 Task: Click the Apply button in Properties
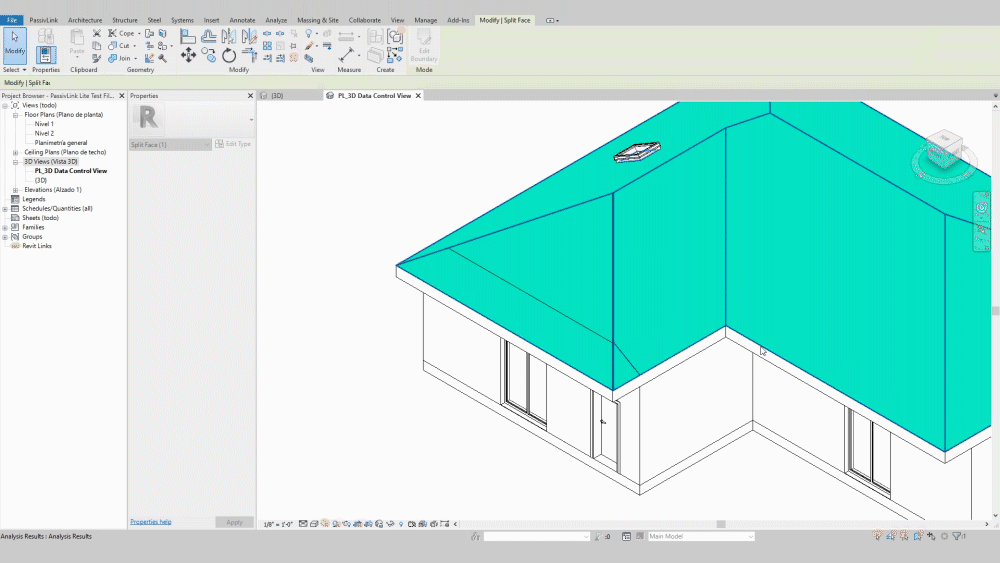234,522
